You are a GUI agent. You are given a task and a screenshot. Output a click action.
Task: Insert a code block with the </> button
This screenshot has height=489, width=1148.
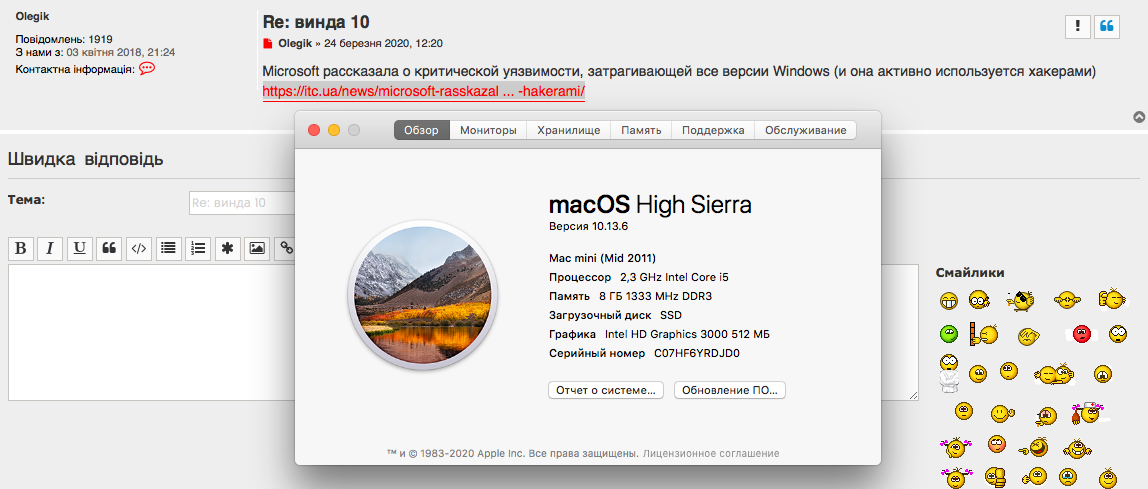[x=138, y=249]
